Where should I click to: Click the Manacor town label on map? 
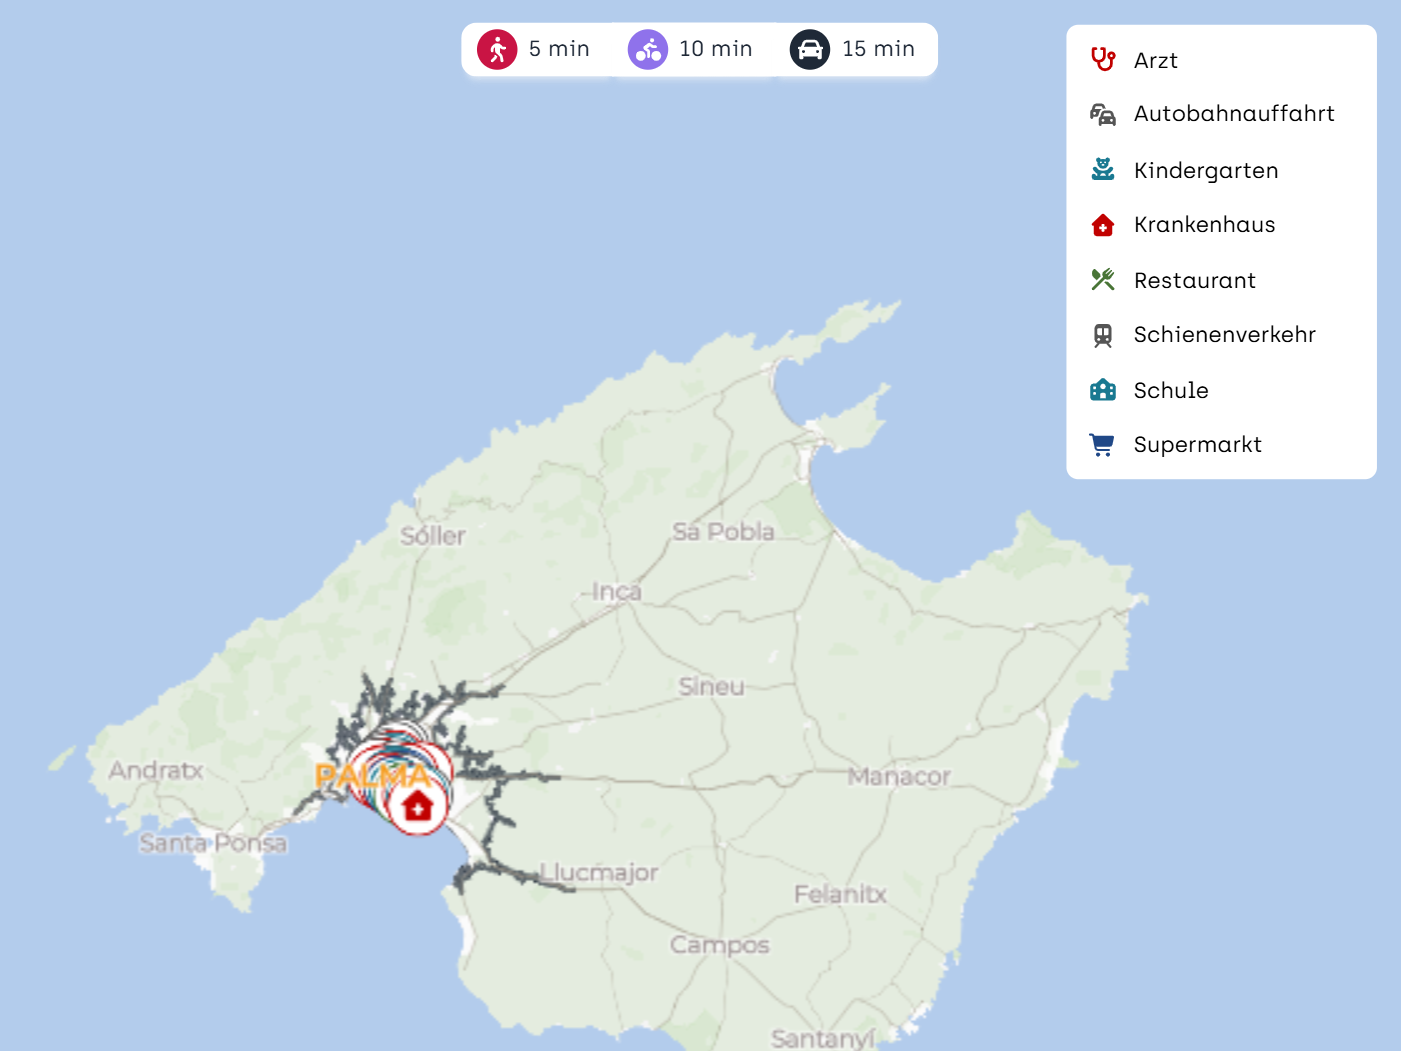tap(898, 776)
